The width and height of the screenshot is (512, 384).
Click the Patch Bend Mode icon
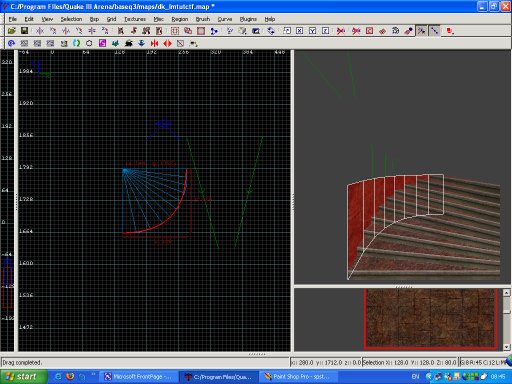point(395,31)
